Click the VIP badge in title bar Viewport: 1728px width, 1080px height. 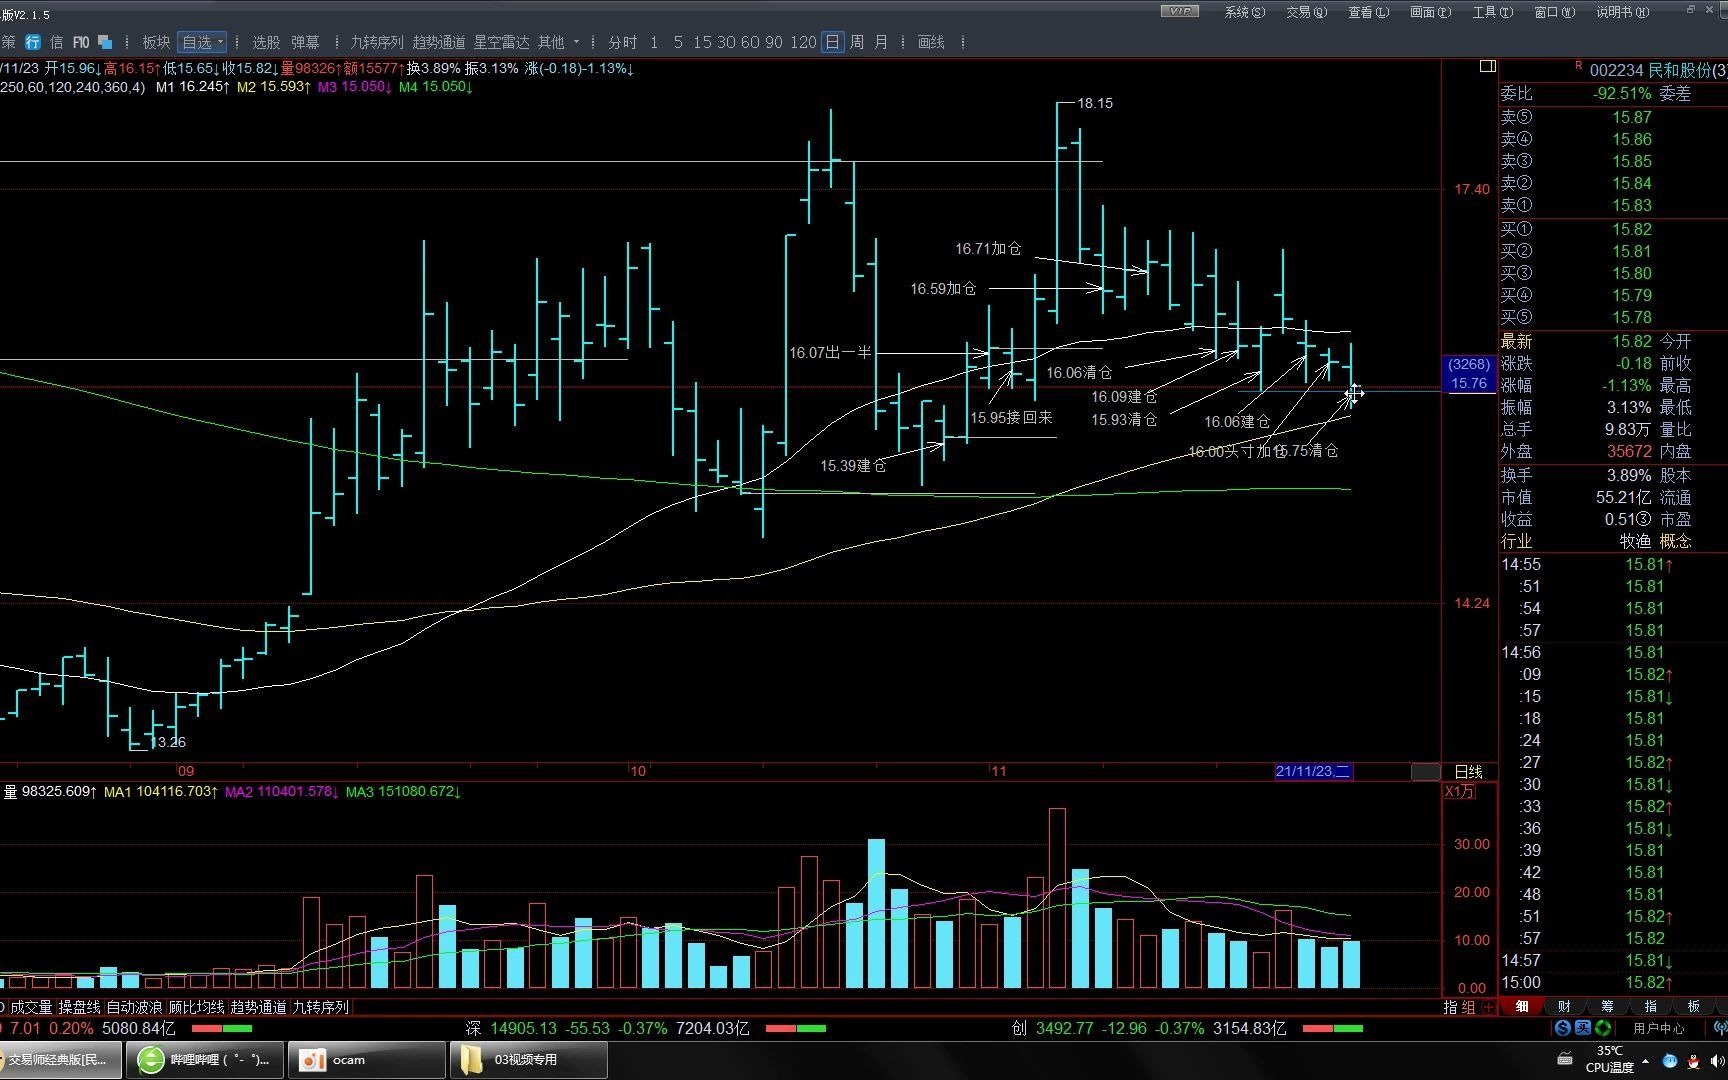point(1179,11)
